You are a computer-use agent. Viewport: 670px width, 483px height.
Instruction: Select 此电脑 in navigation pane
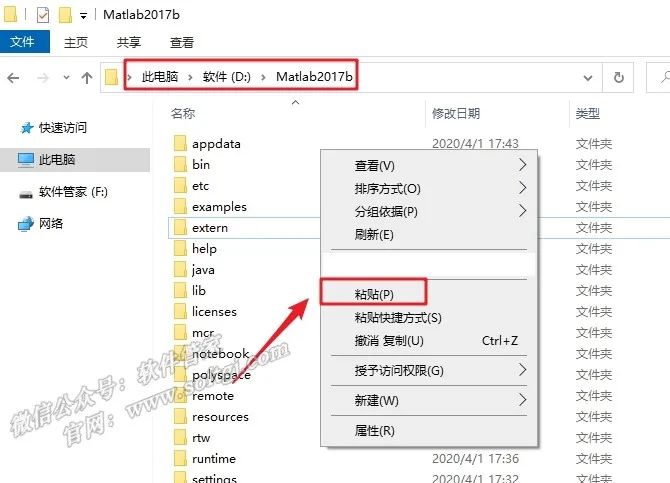click(75, 160)
